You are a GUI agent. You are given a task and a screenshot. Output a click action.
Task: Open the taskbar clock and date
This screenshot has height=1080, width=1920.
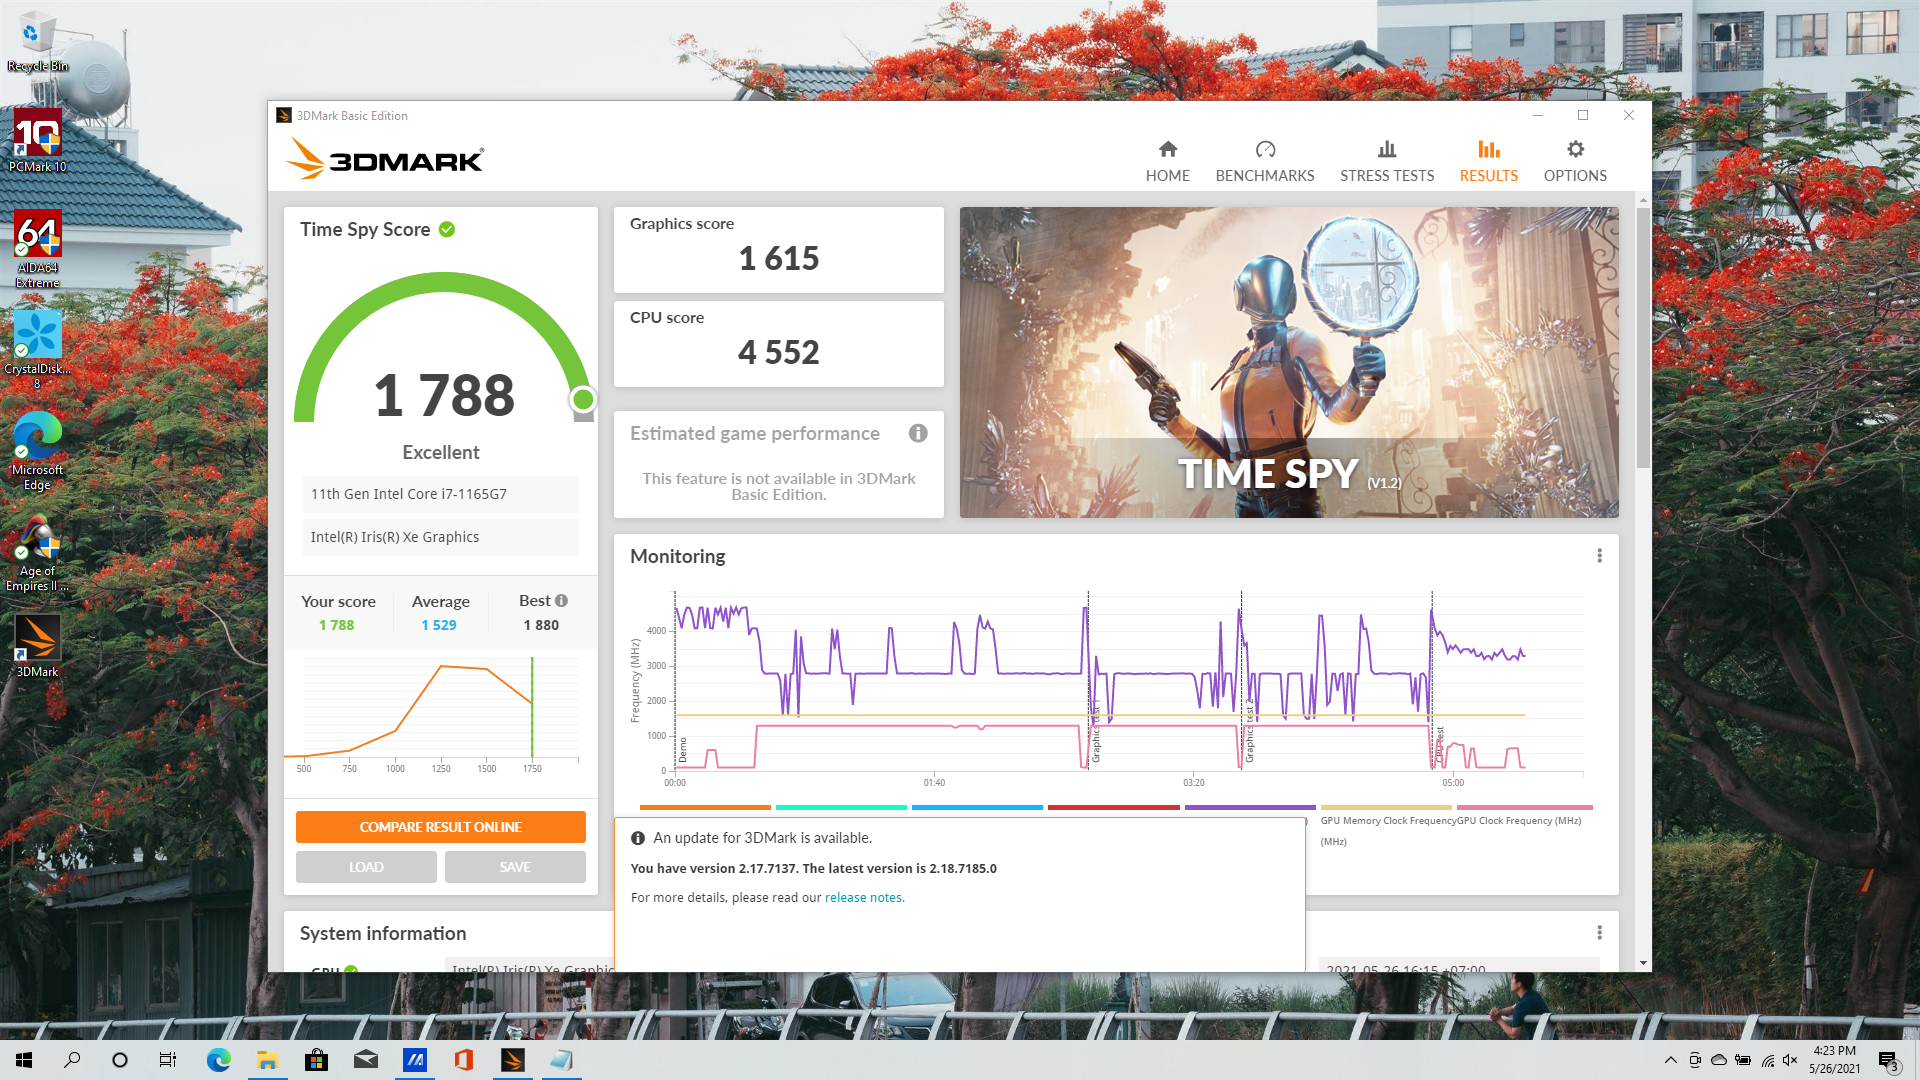[1834, 1060]
